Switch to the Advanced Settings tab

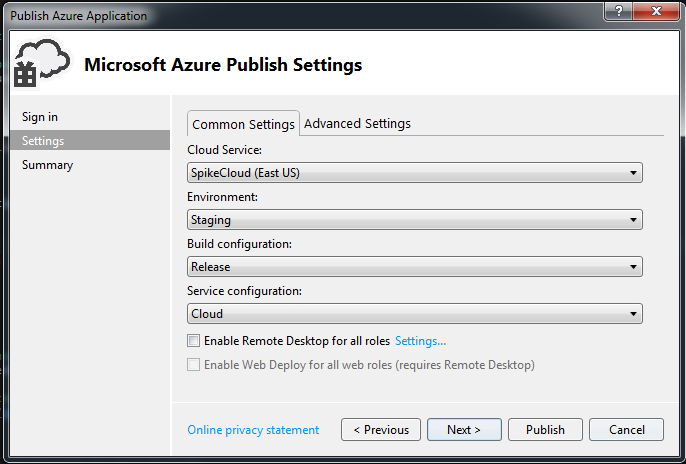click(357, 124)
